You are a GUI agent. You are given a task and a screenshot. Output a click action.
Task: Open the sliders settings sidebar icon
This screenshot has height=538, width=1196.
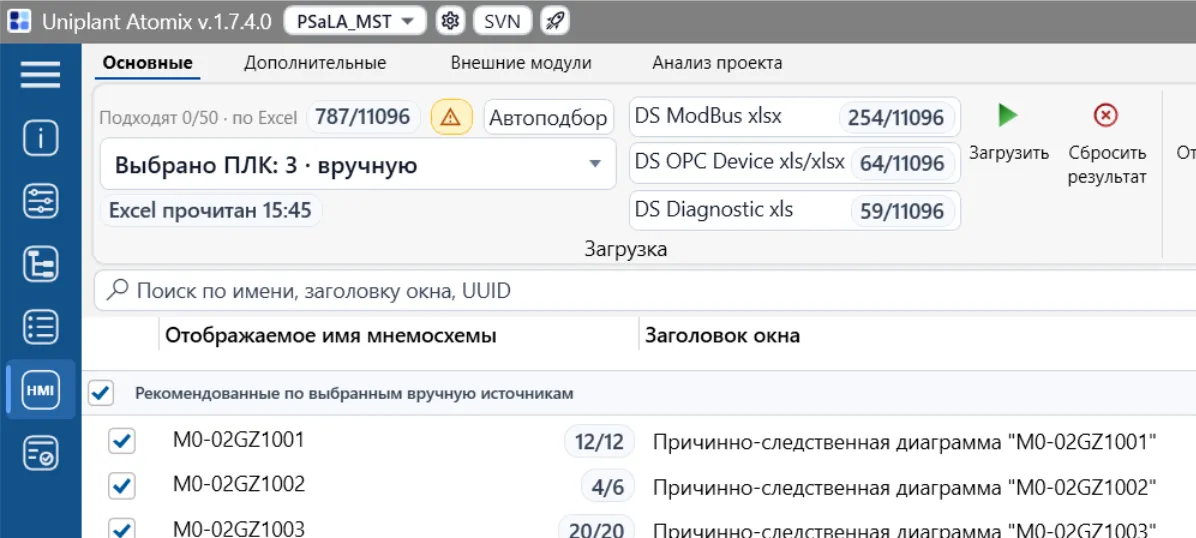[x=40, y=201]
